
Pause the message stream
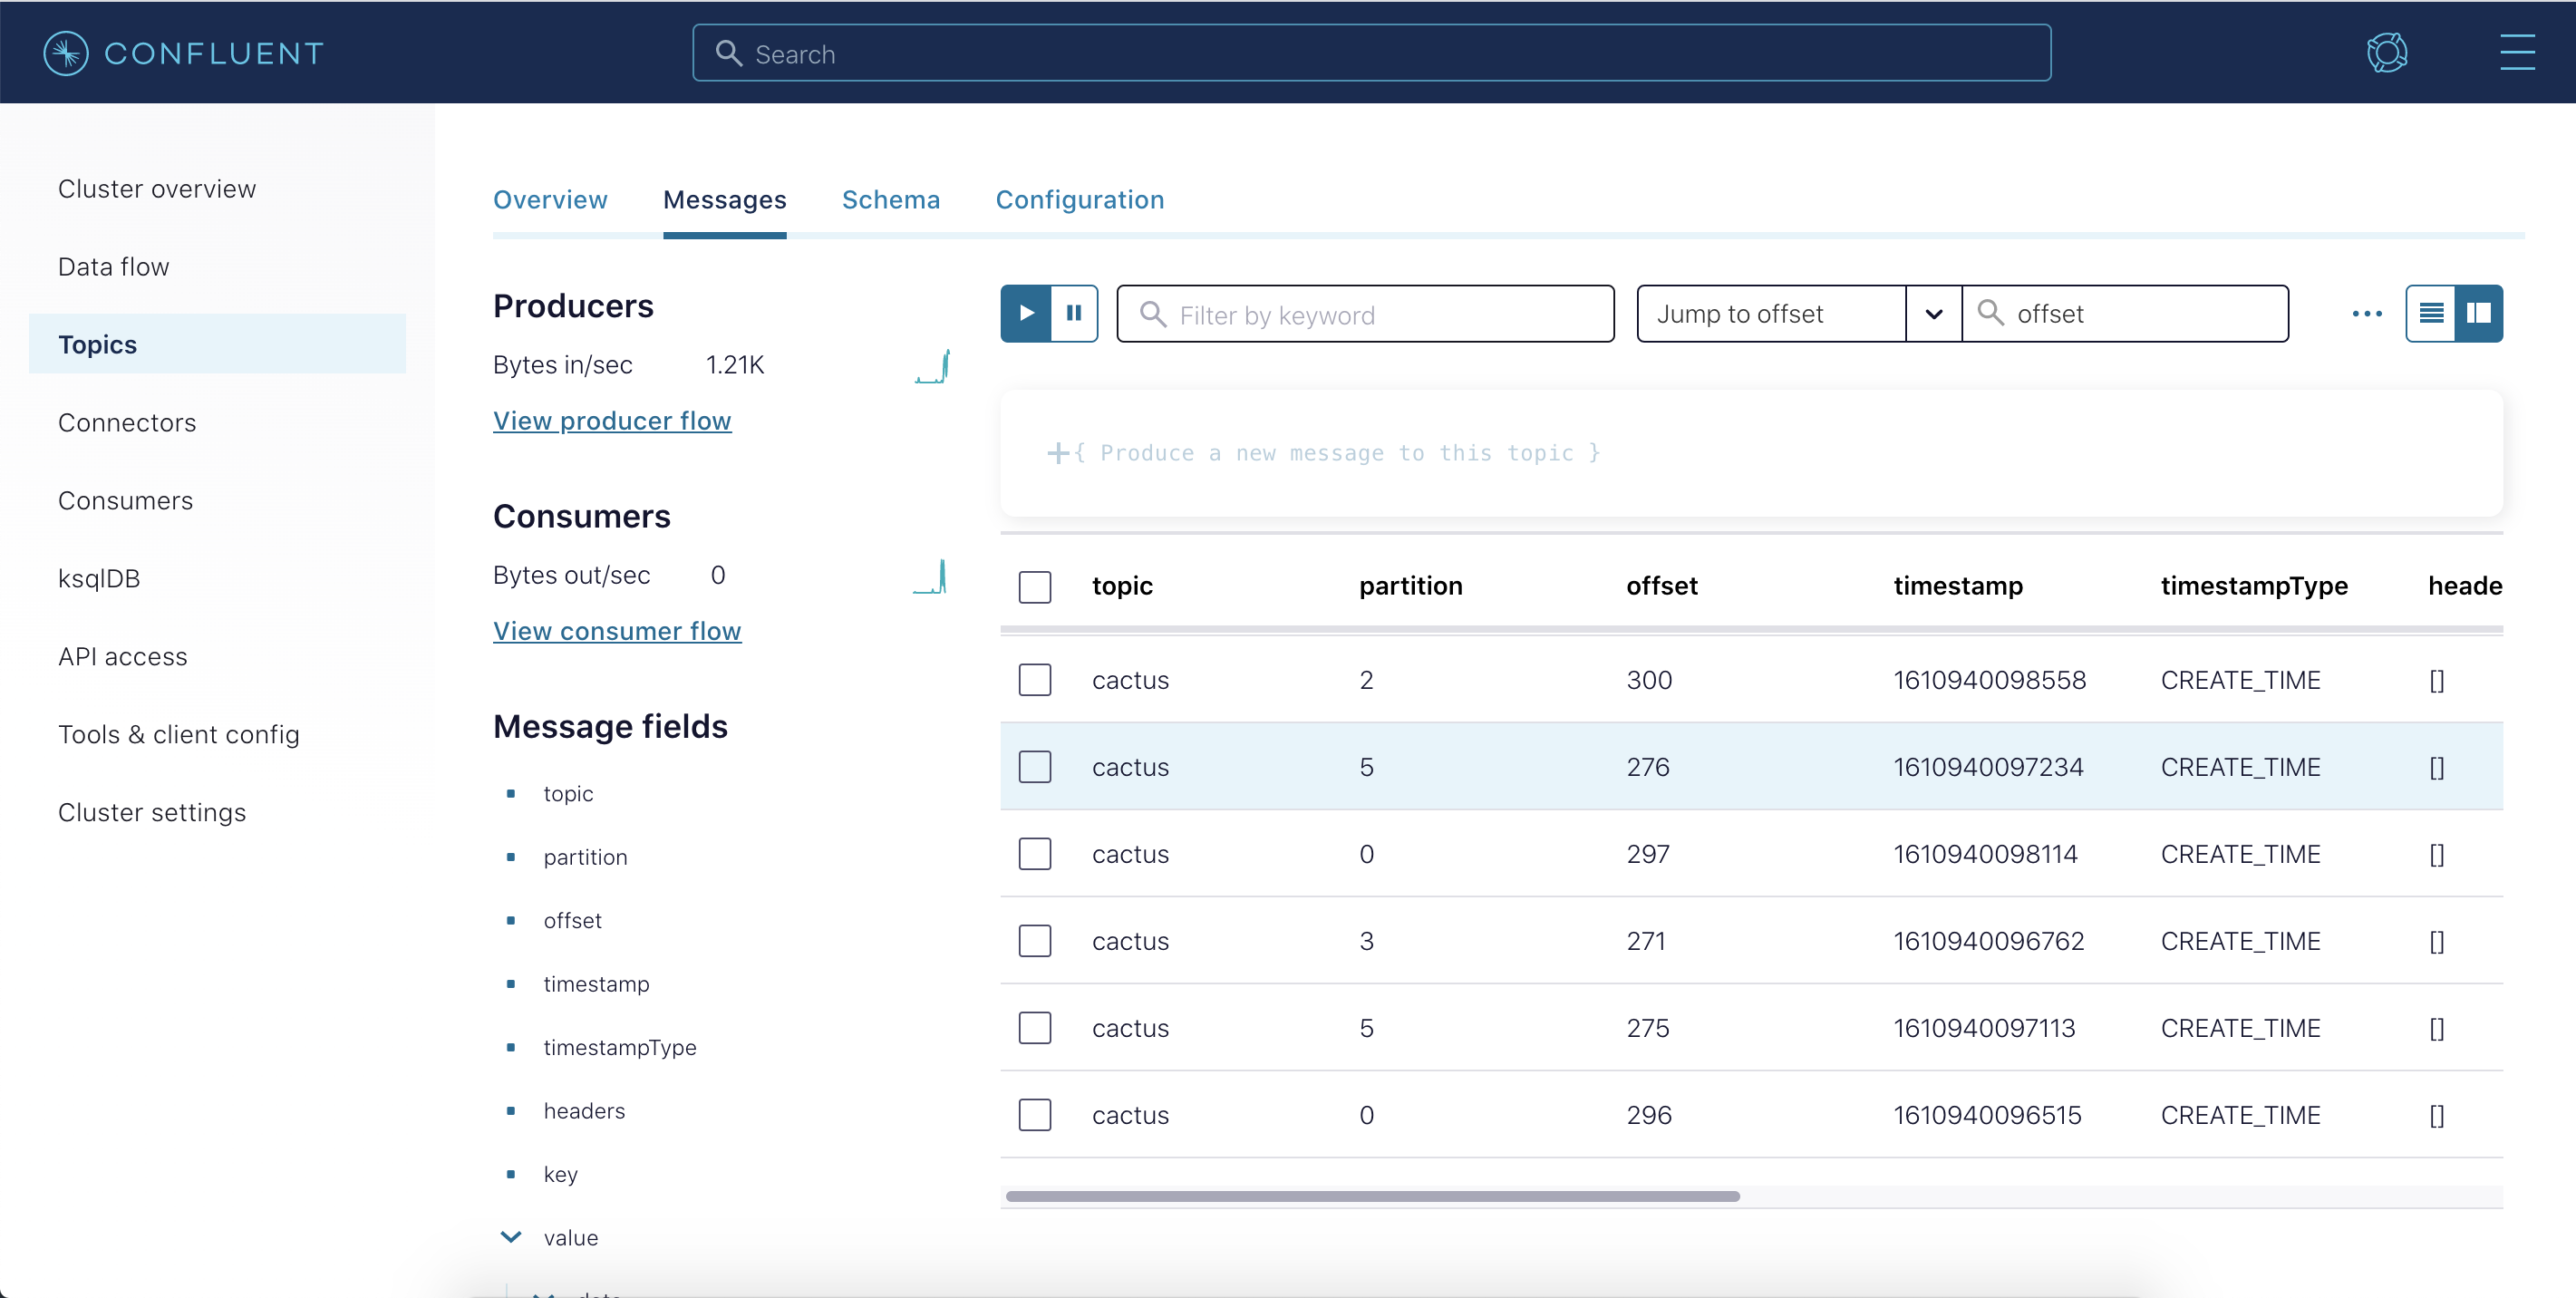(1074, 314)
